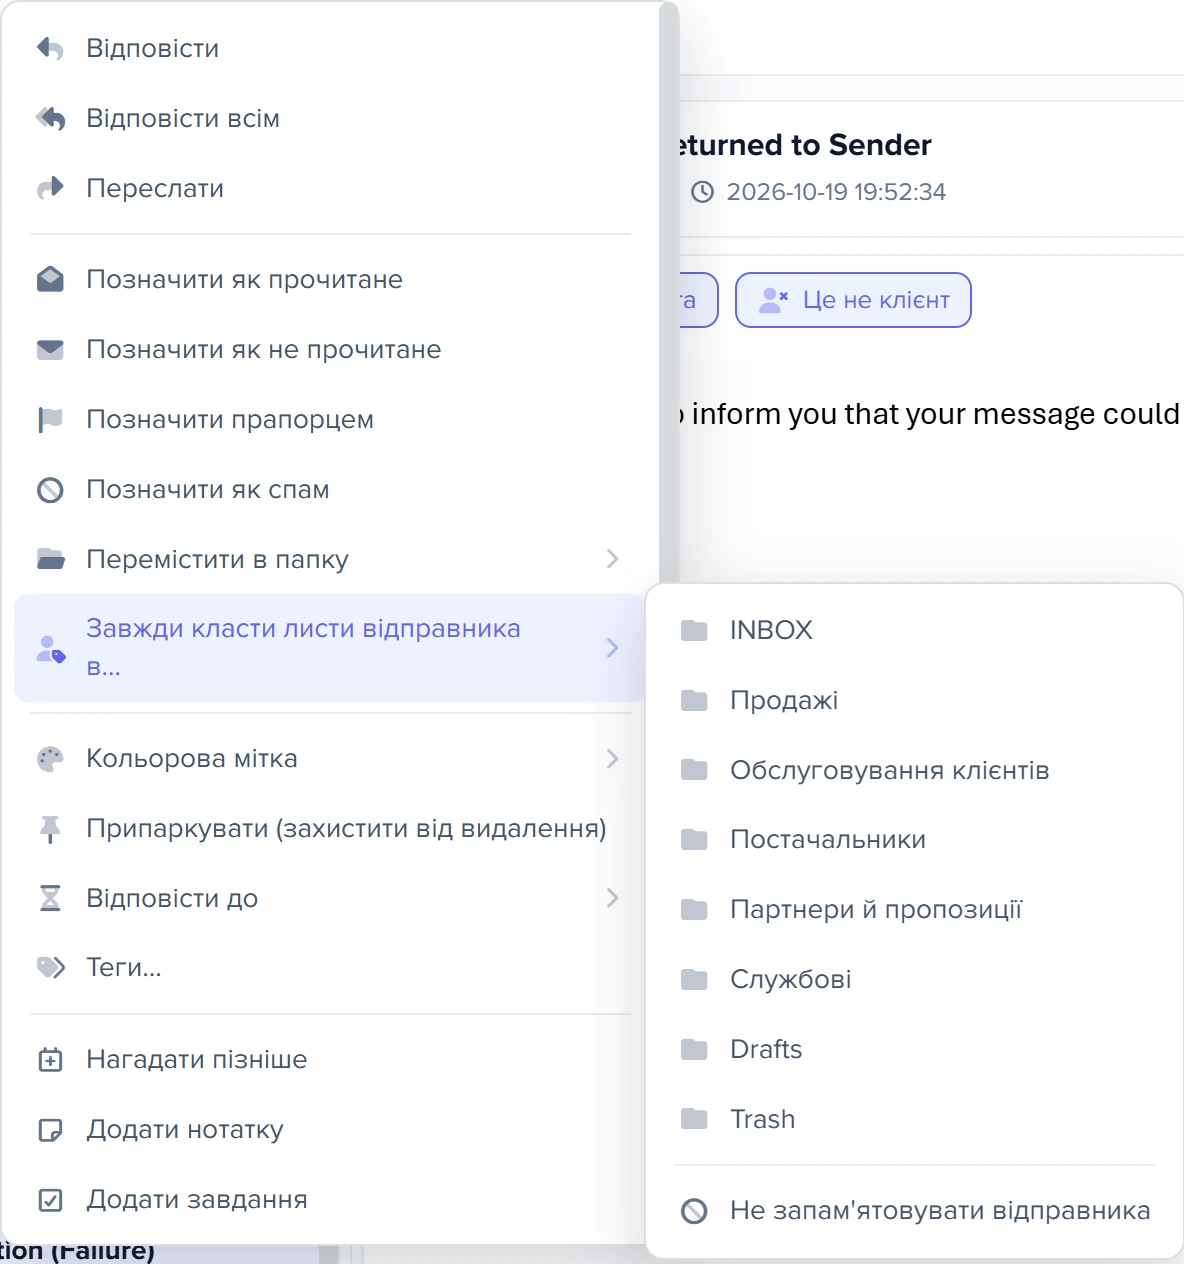Click the Обслуговування клієнтів folder icon
The height and width of the screenshot is (1264, 1184).
click(694, 770)
